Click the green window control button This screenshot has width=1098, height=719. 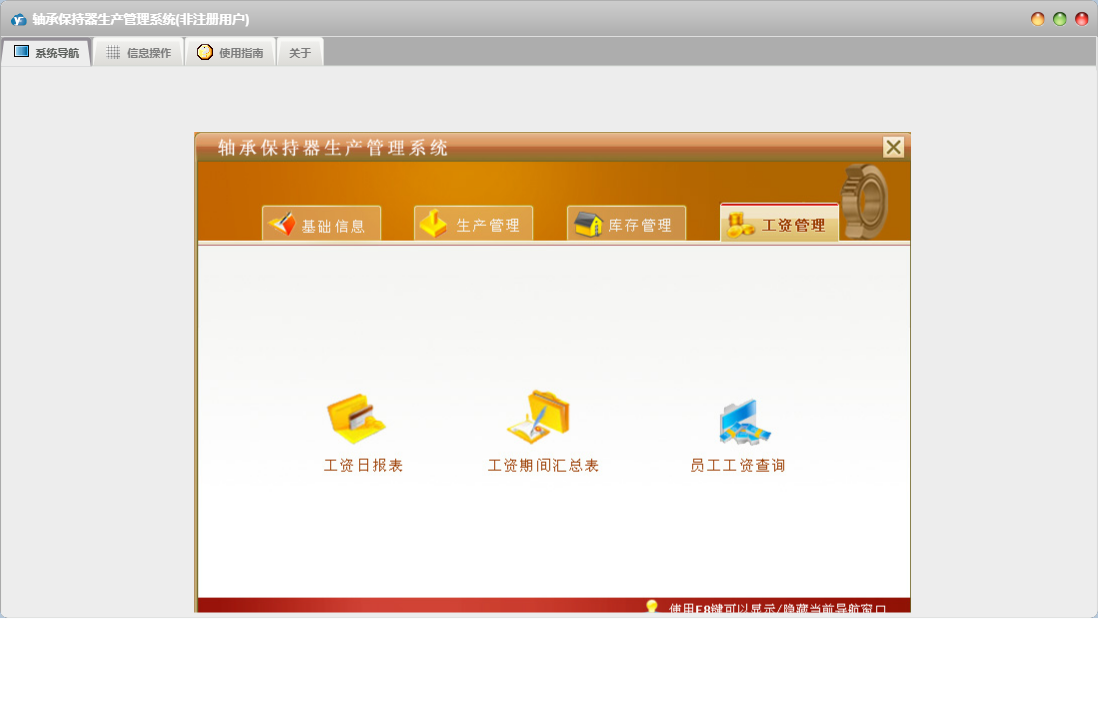(x=1060, y=19)
